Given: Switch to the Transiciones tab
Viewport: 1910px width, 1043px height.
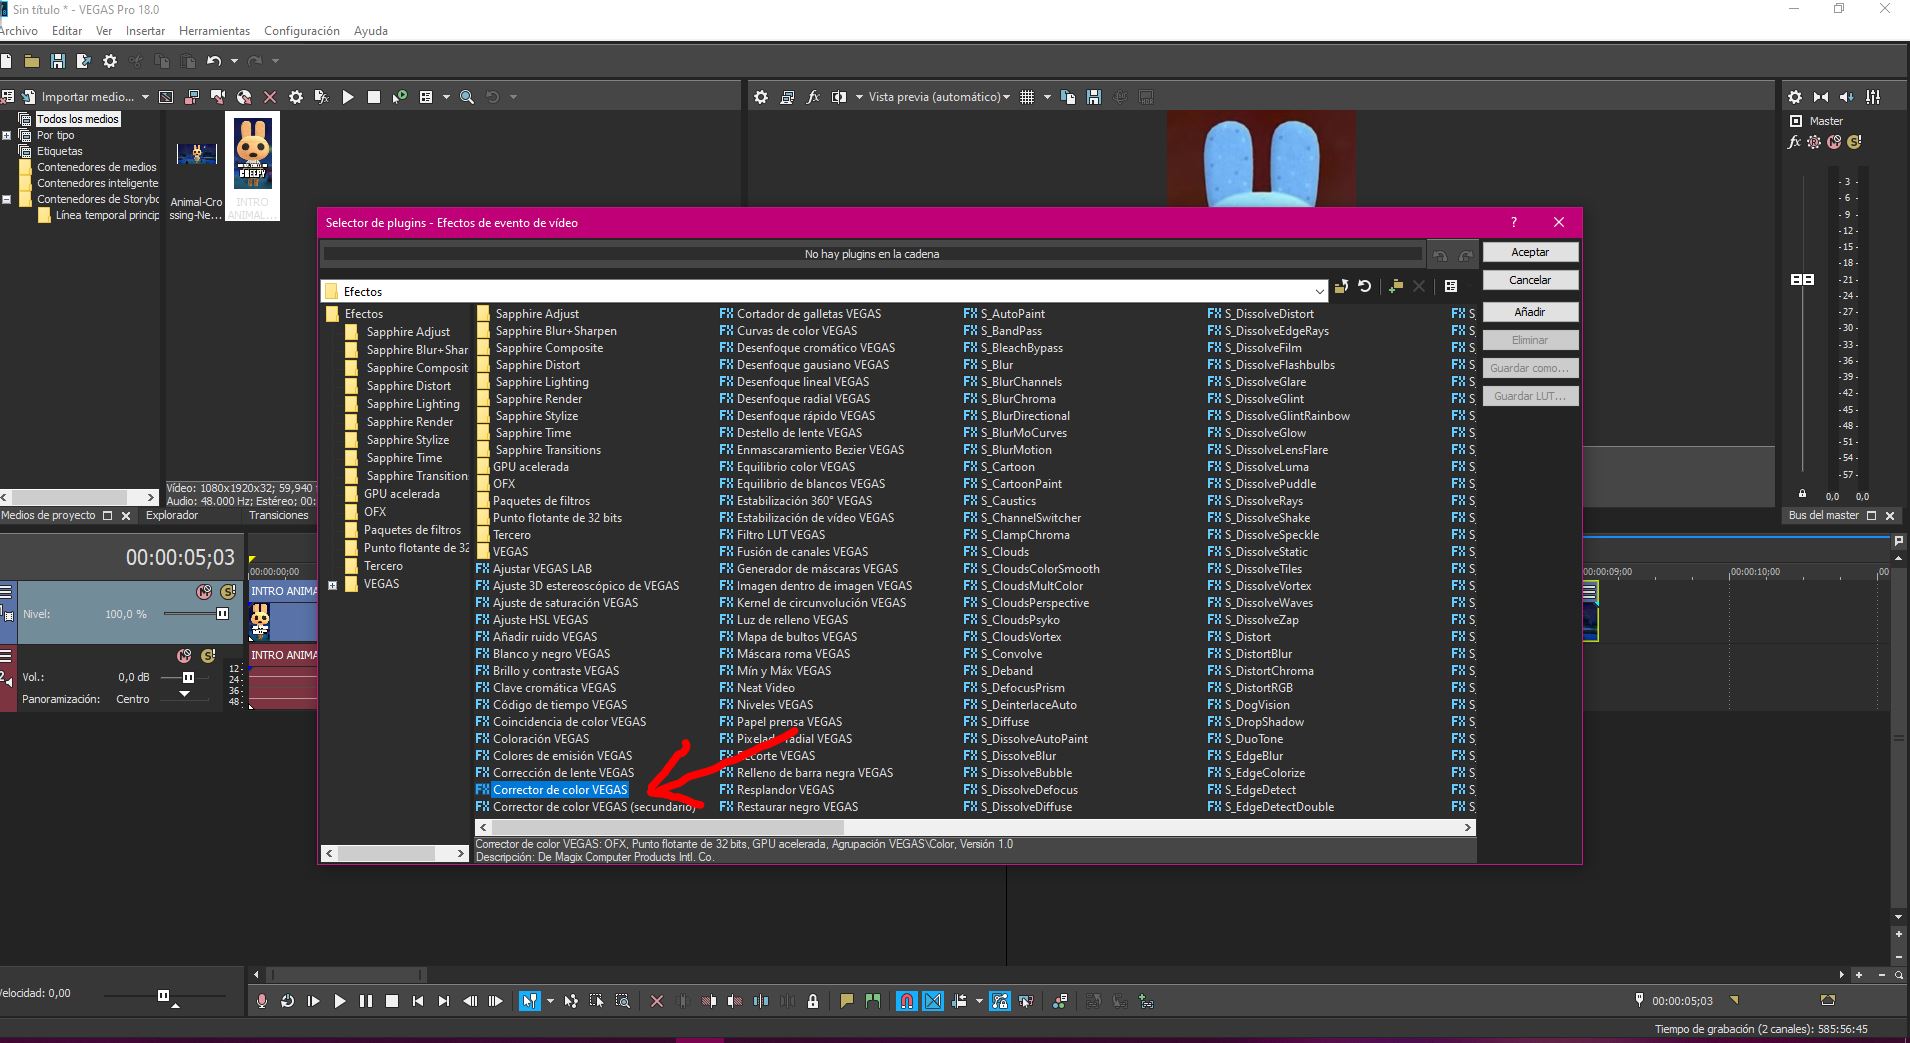Looking at the screenshot, I should point(279,515).
